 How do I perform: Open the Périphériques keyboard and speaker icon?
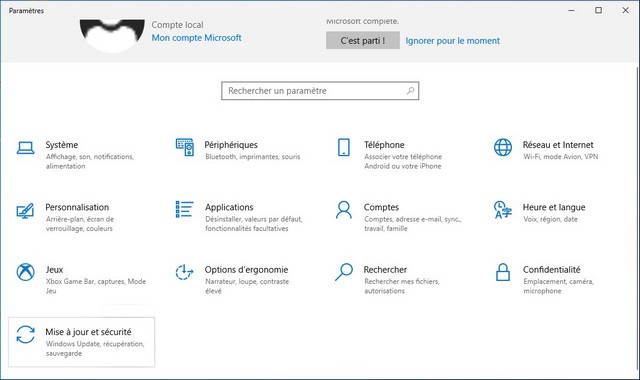(x=184, y=147)
